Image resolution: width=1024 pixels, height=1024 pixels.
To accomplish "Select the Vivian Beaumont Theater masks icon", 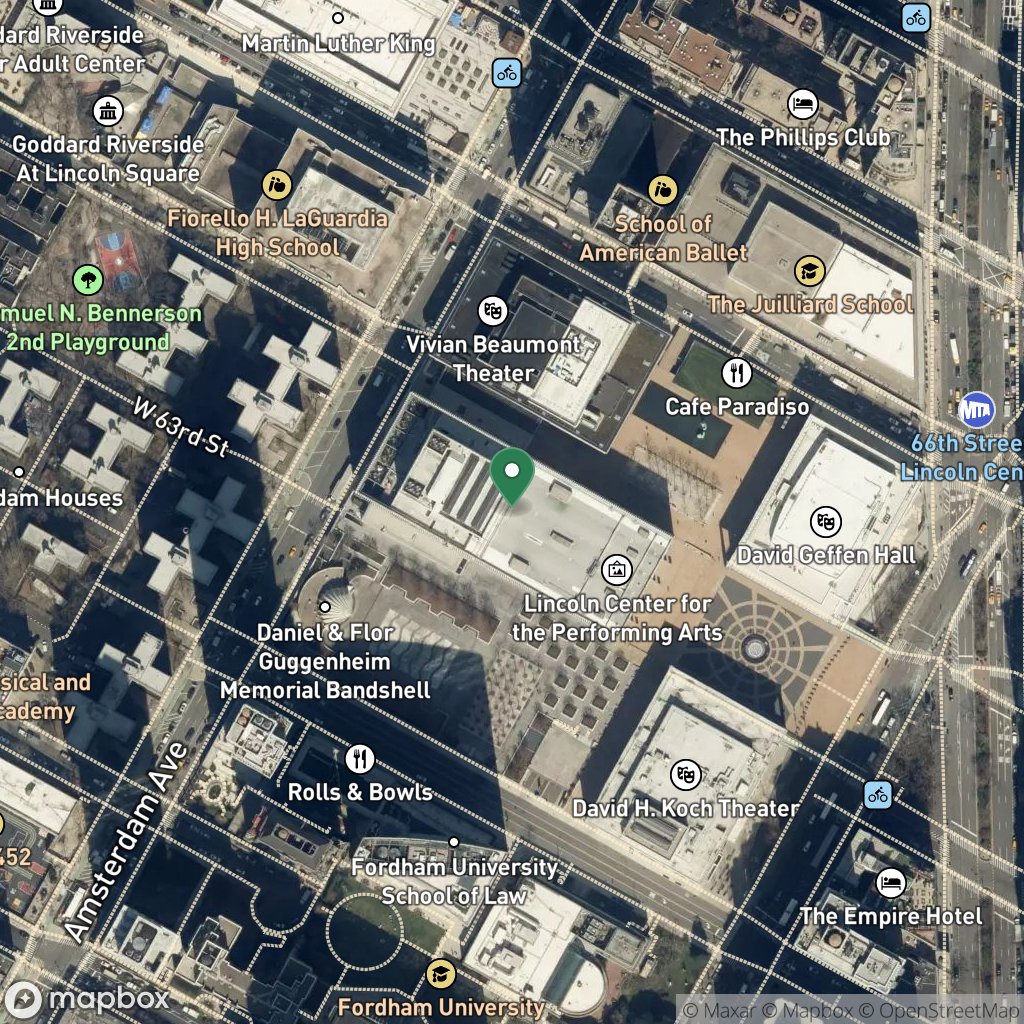I will point(492,311).
